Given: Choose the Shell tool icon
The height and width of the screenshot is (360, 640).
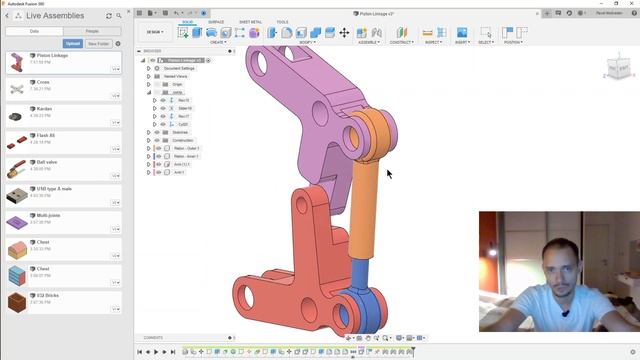Looking at the screenshot, I should [301, 33].
